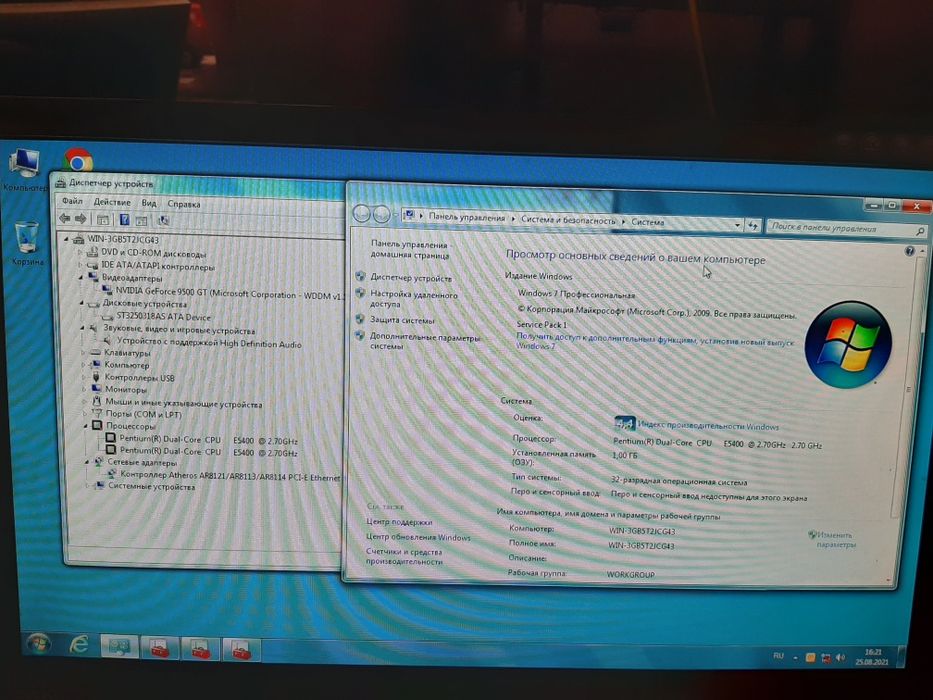933x700 pixels.
Task: Click the System window vertical scrollbar
Action: [907, 387]
